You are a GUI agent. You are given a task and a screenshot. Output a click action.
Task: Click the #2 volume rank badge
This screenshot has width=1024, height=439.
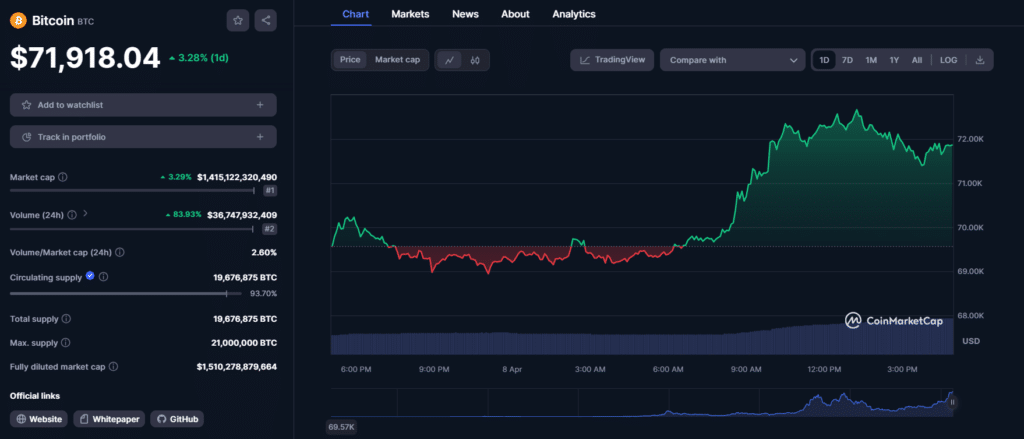[x=270, y=229]
